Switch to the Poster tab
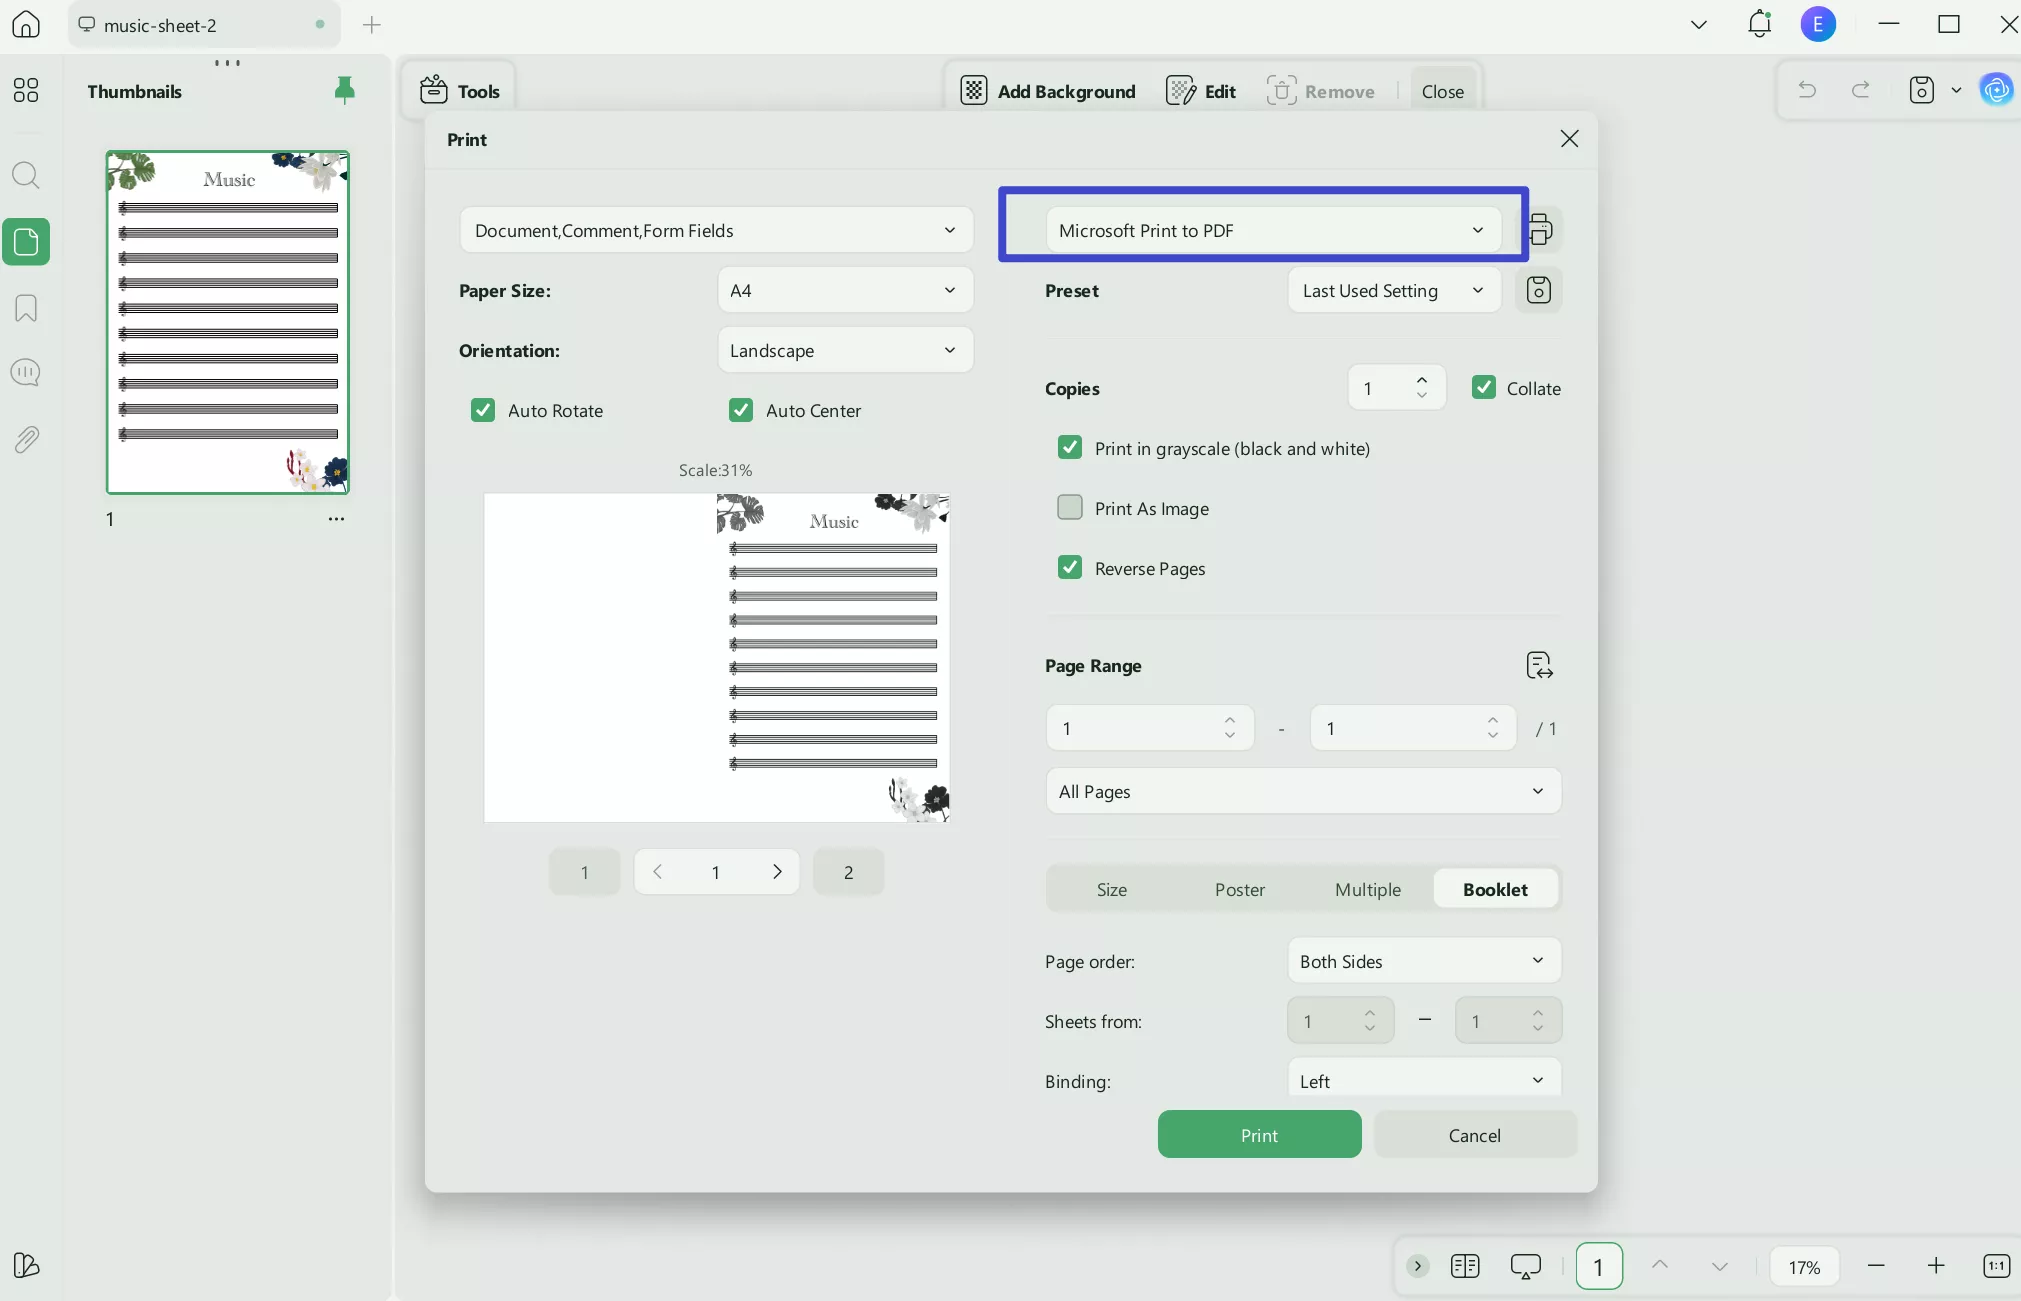The width and height of the screenshot is (2021, 1301). pyautogui.click(x=1239, y=889)
